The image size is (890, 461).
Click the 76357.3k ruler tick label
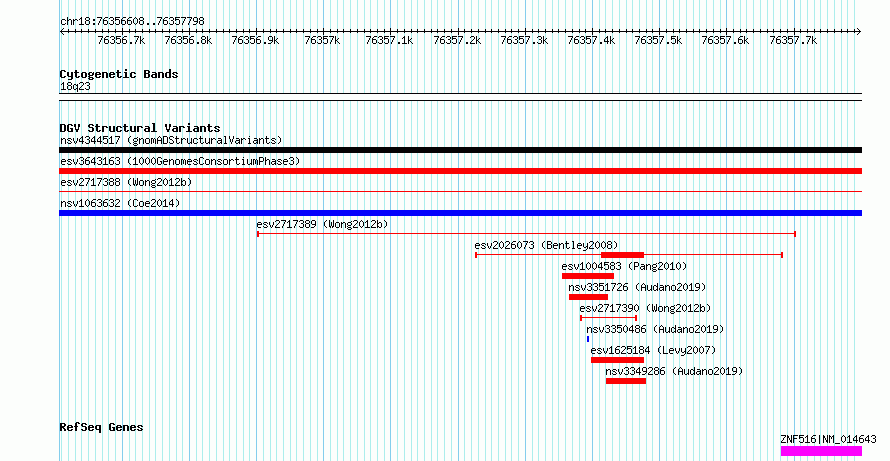click(524, 40)
